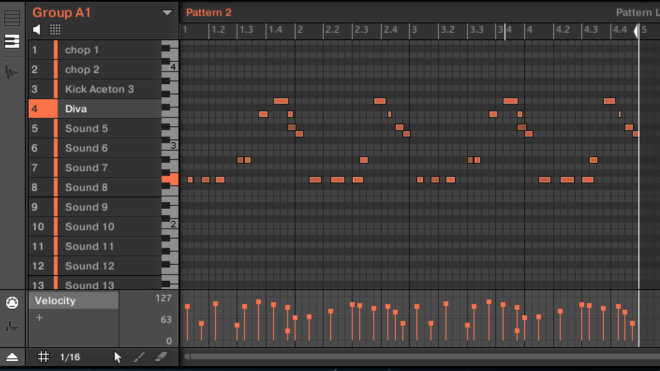Select Sound 5 slot

pyautogui.click(x=95, y=128)
